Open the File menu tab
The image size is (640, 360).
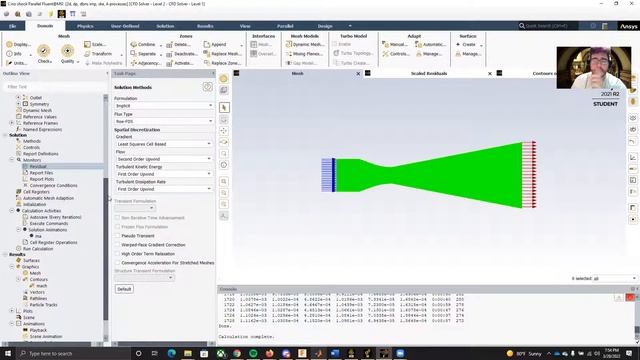[x=13, y=26]
